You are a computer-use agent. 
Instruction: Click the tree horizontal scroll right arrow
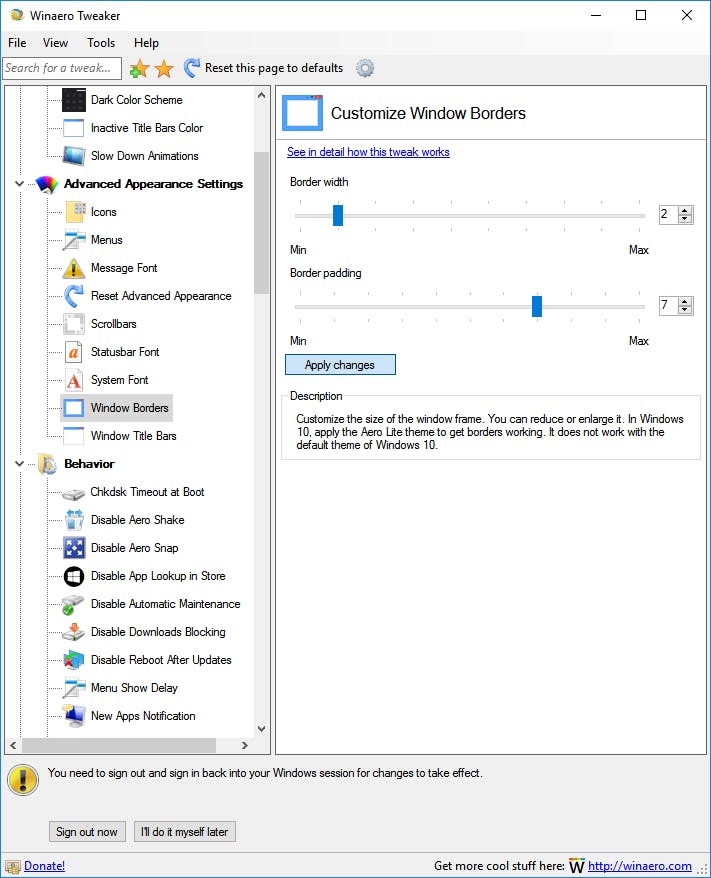coord(244,746)
